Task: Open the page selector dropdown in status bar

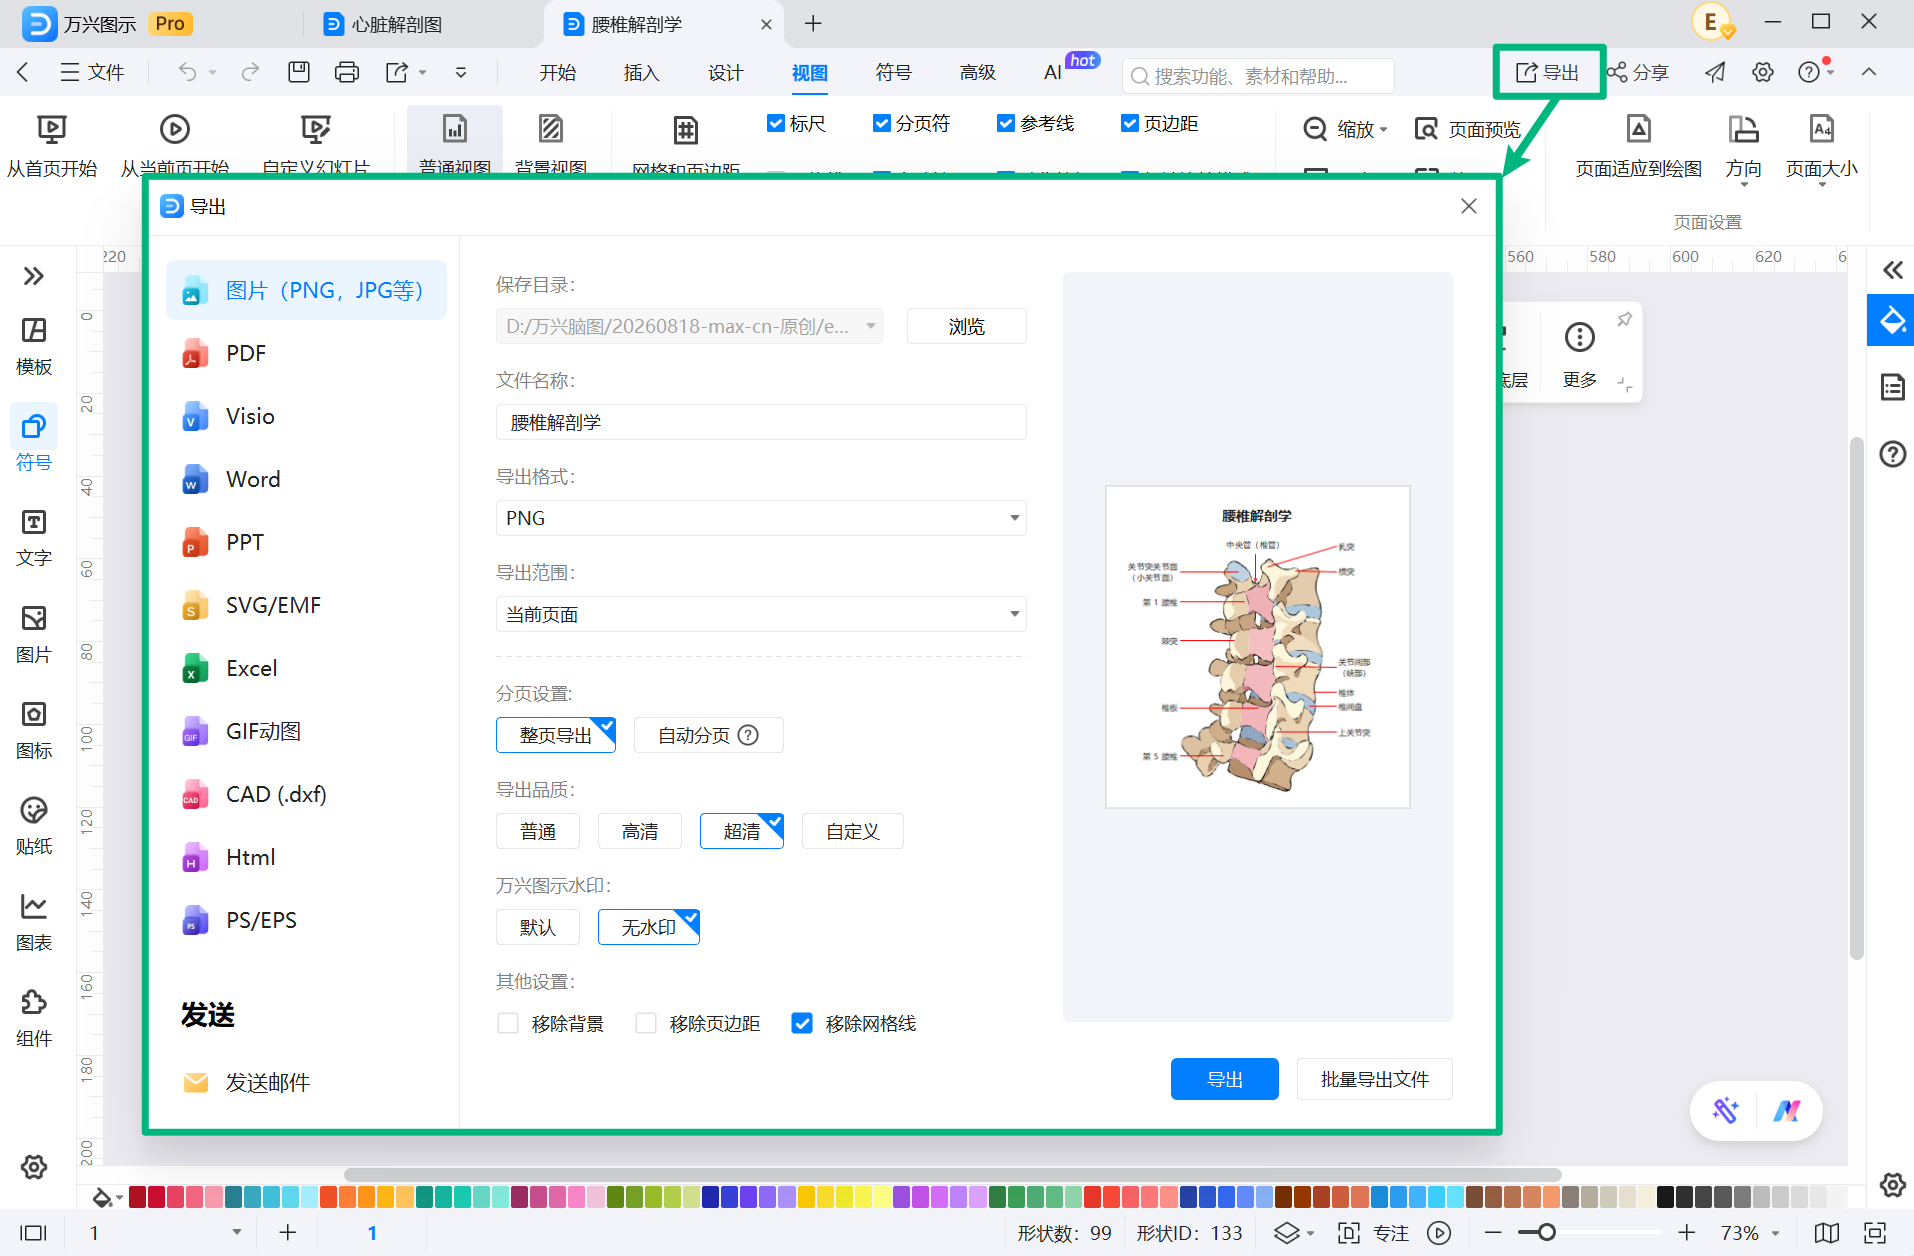Action: point(237,1232)
